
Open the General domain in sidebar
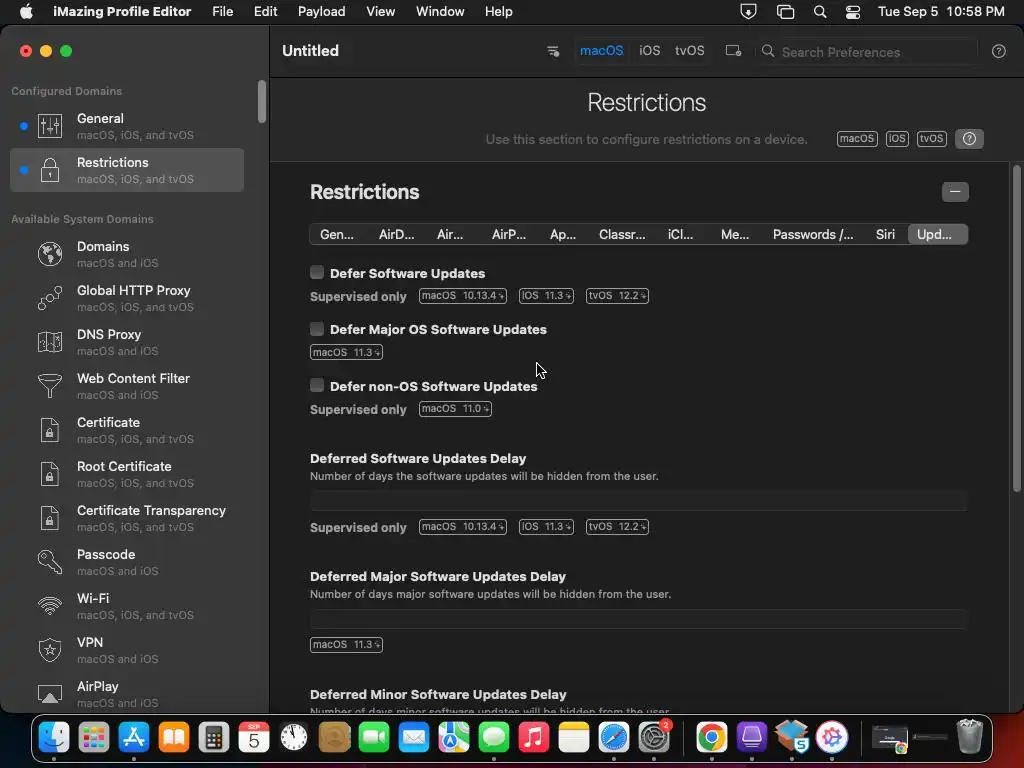click(x=127, y=125)
